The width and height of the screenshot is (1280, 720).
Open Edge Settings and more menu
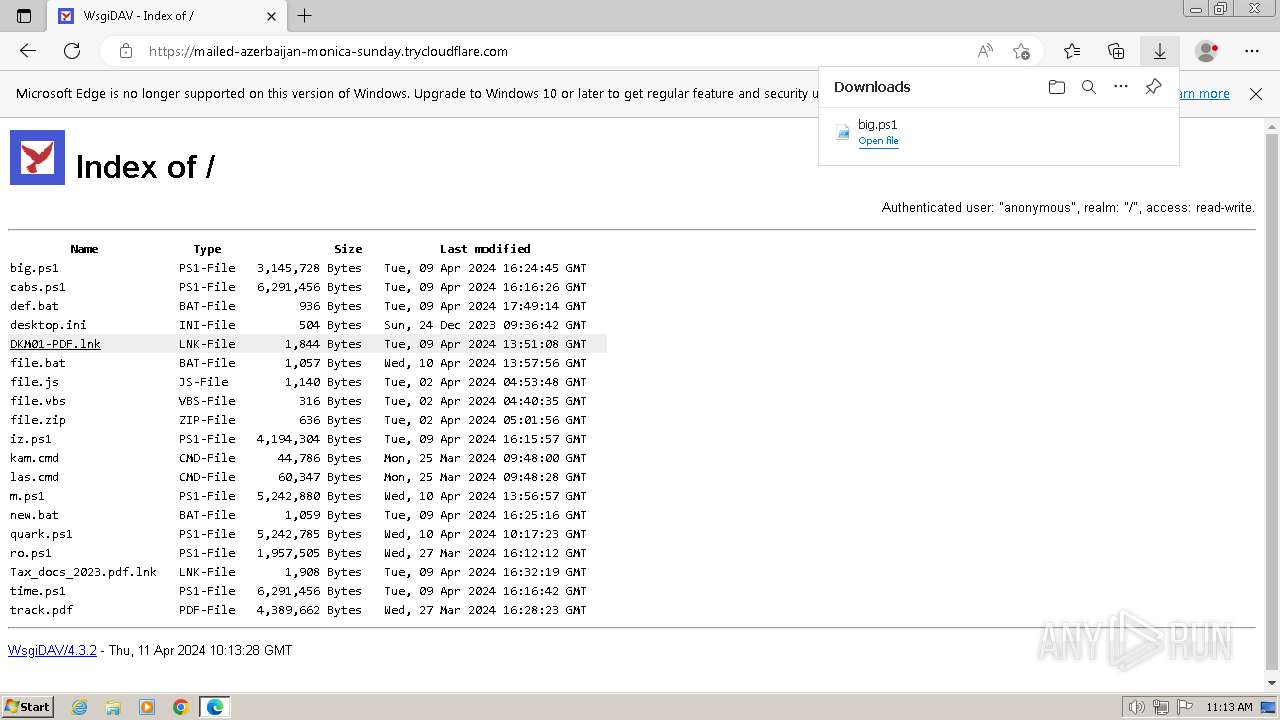(1252, 51)
